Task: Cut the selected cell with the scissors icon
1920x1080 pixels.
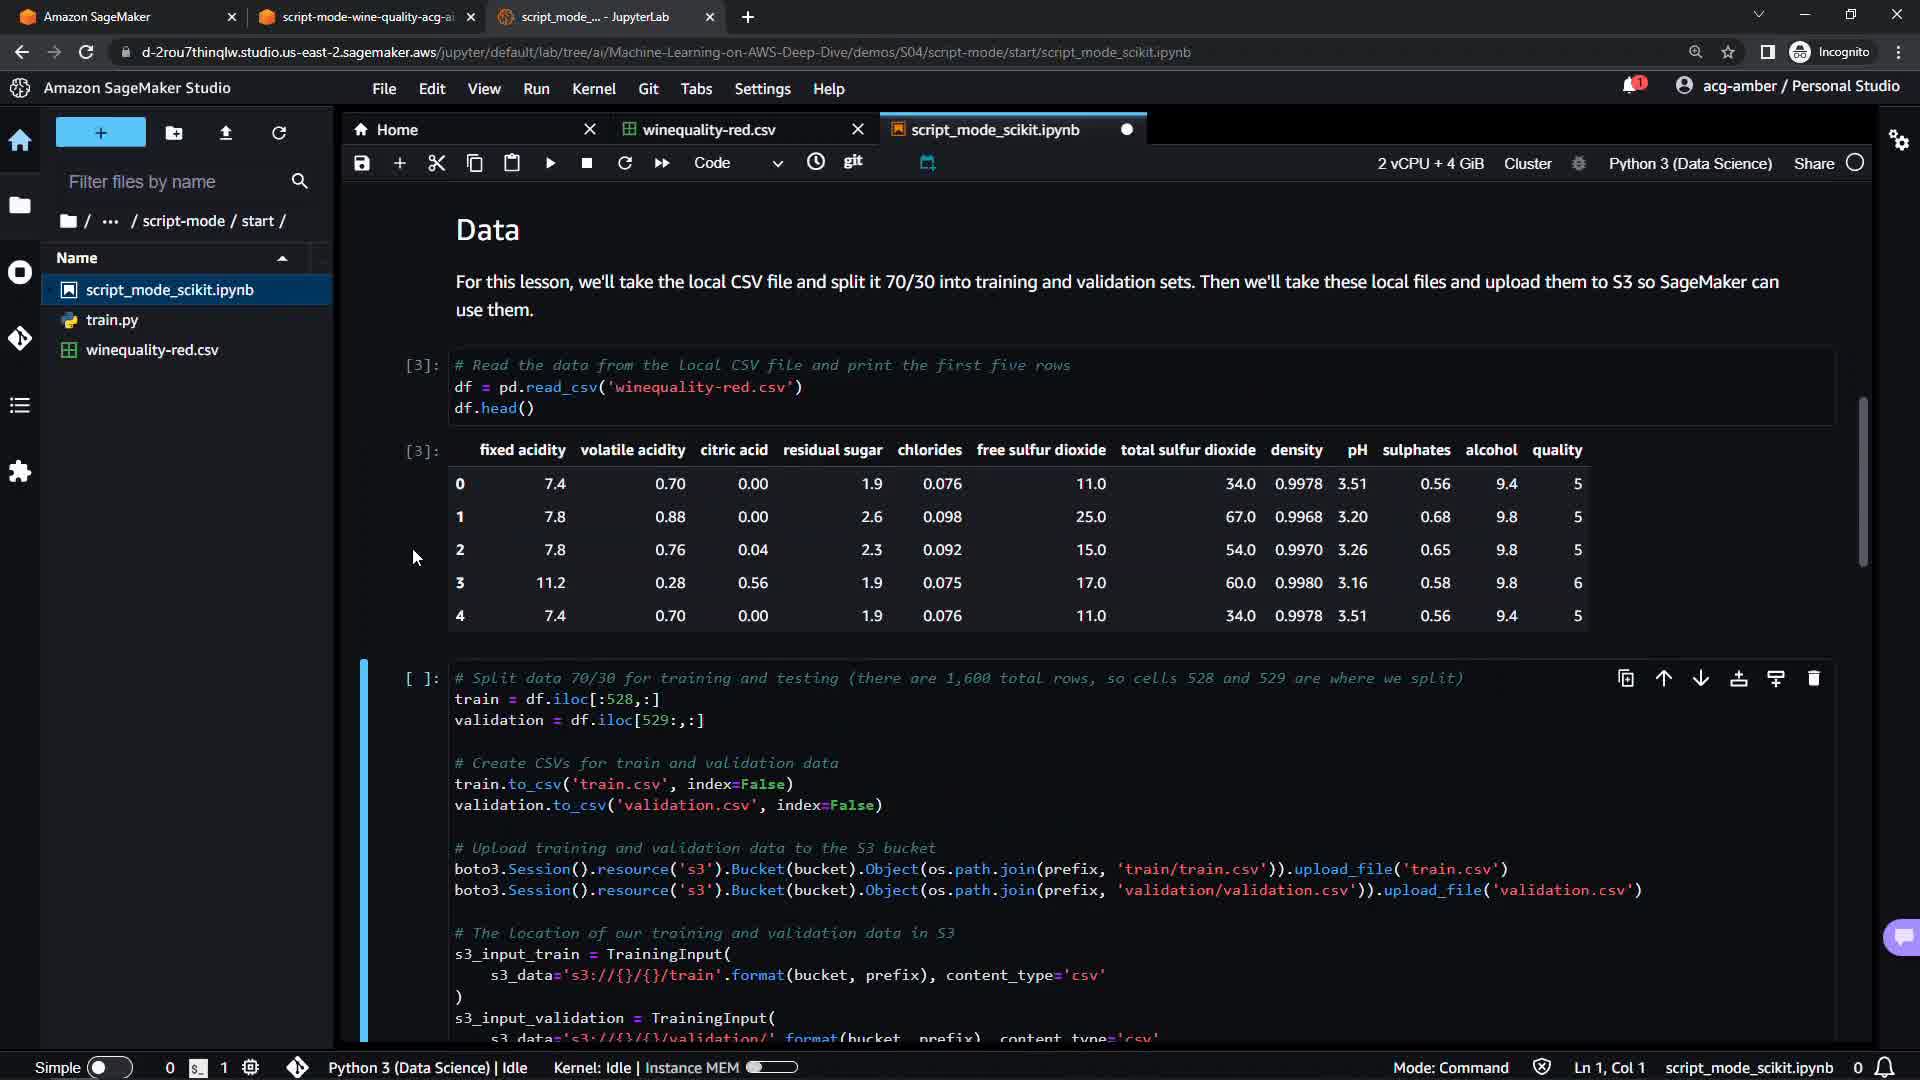Action: tap(436, 163)
